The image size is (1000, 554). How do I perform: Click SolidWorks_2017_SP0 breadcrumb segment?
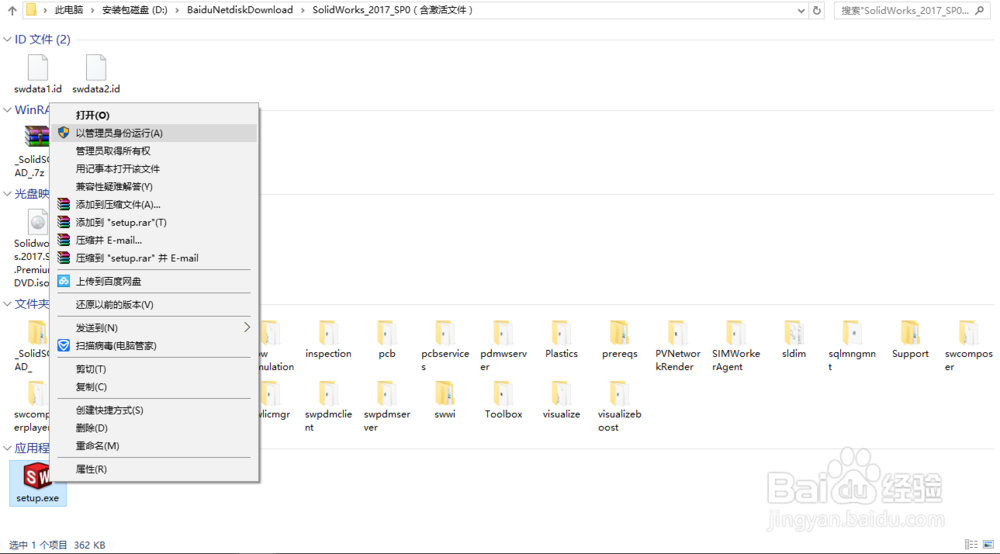click(x=392, y=10)
